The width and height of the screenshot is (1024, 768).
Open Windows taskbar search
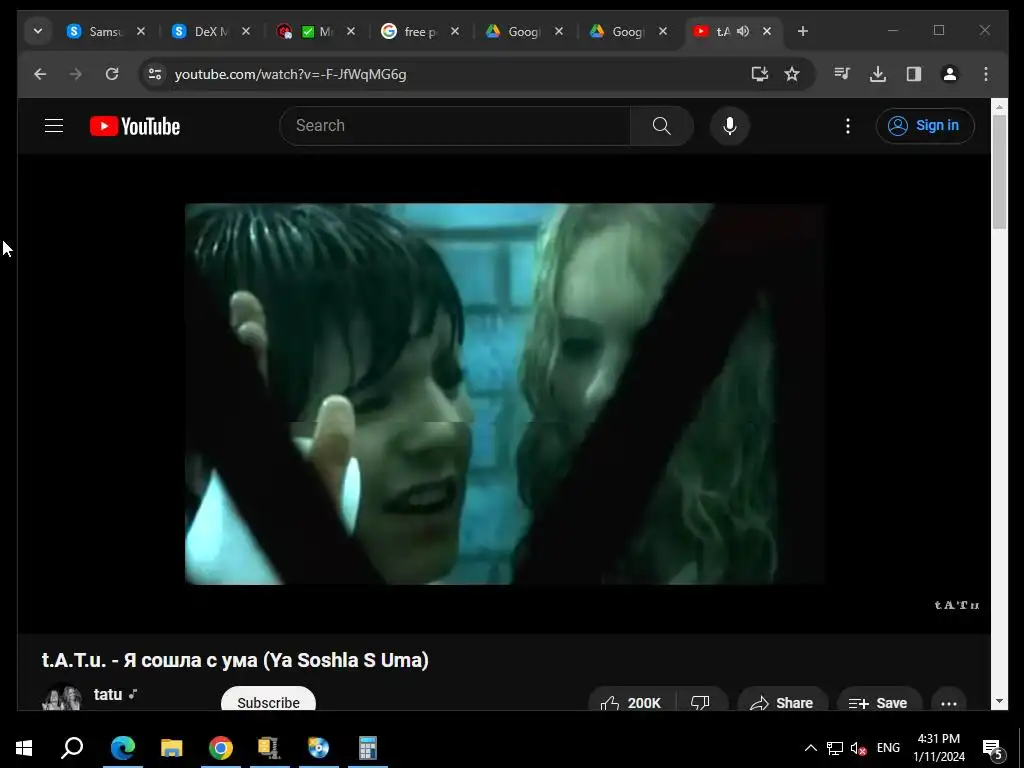(x=72, y=748)
